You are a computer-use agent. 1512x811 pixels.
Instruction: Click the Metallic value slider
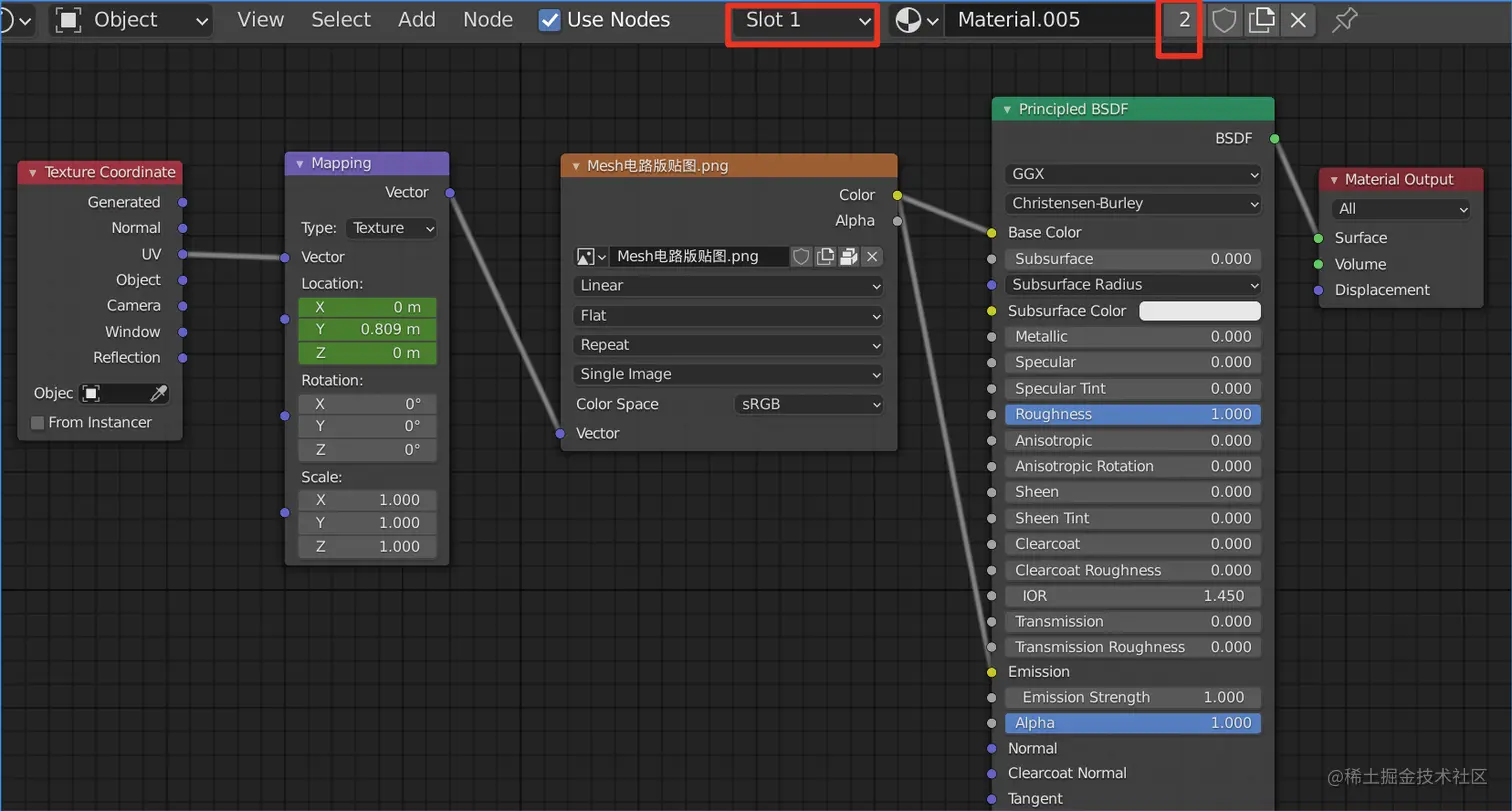1133,337
